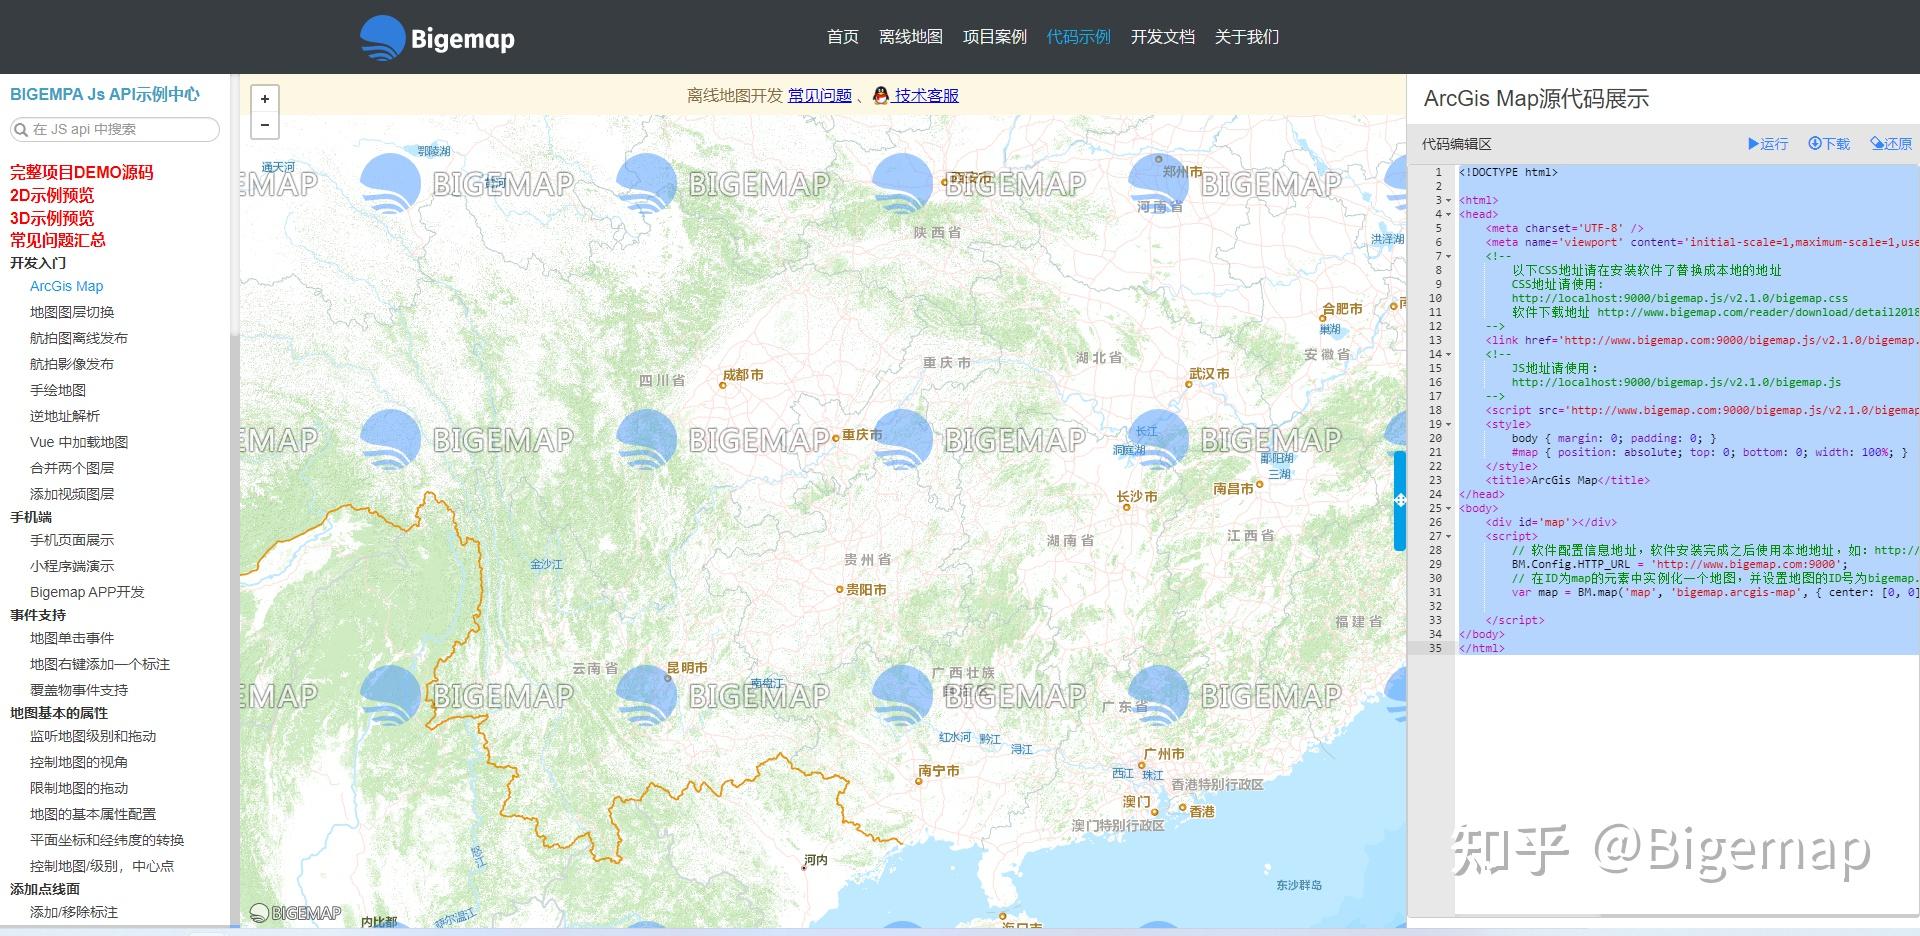The height and width of the screenshot is (936, 1920).
Task: Click the search magnifier icon in sidebar
Action: (x=20, y=129)
